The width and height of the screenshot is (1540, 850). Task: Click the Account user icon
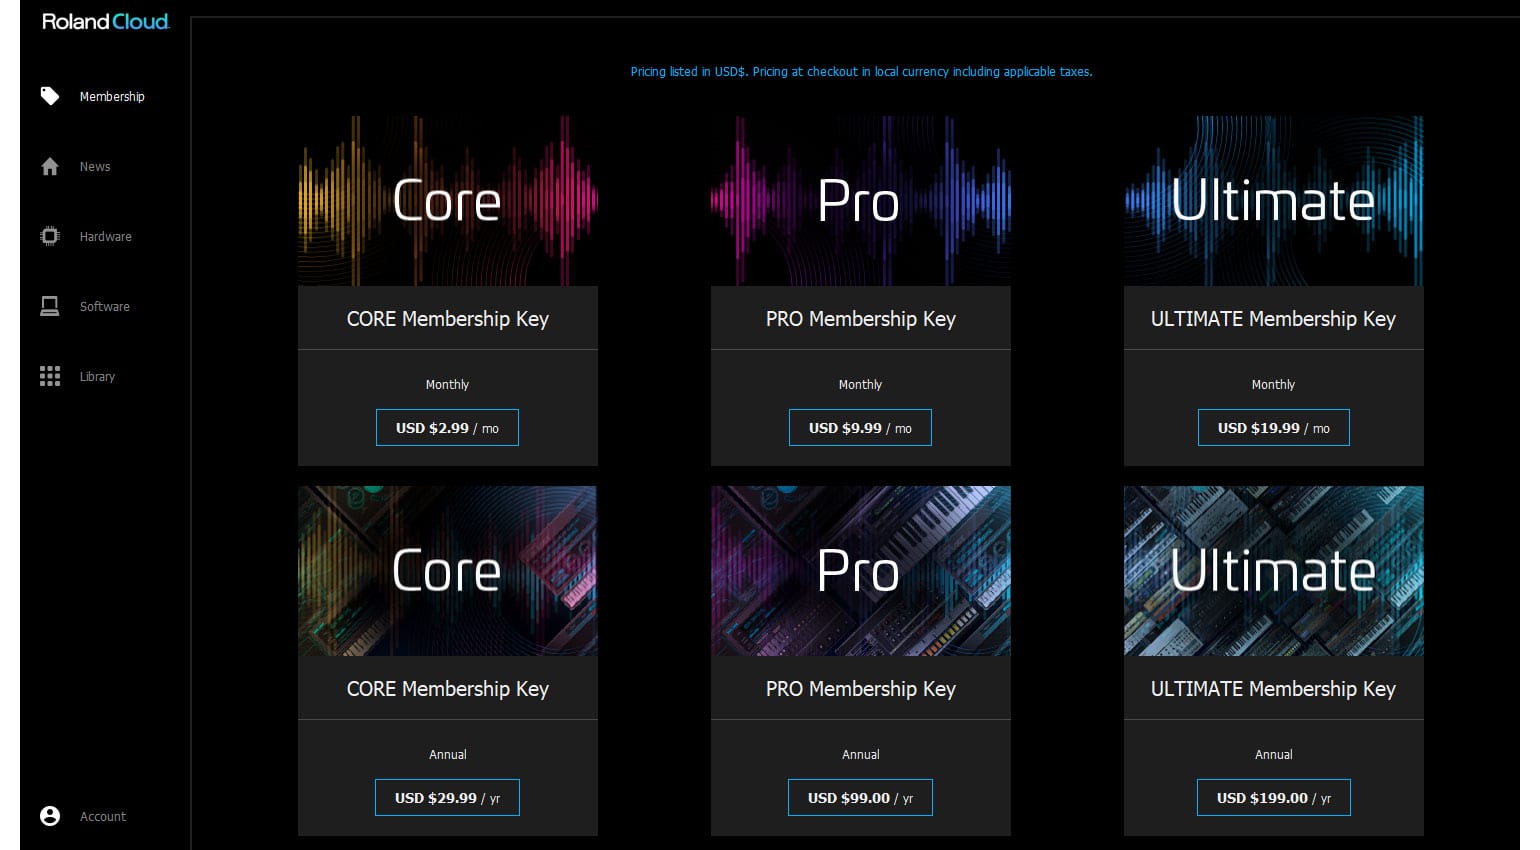pos(50,816)
